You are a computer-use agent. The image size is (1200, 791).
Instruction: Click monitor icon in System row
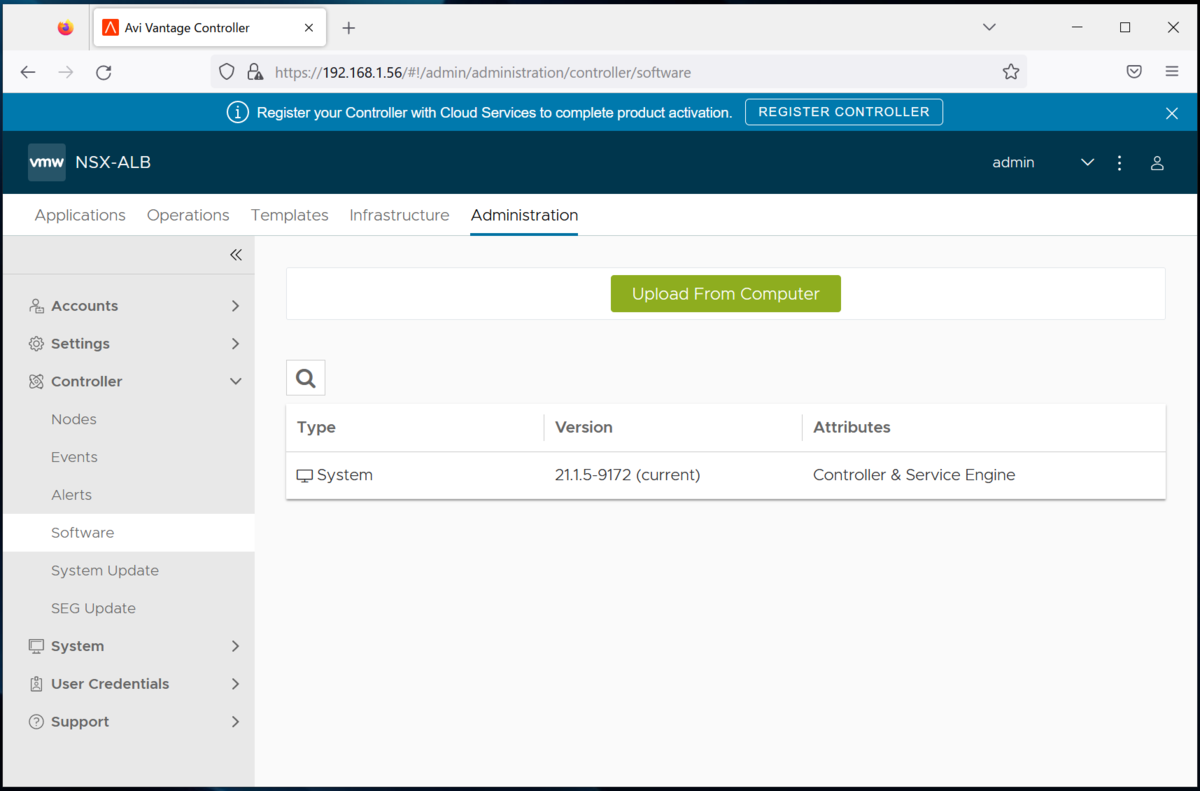pos(305,476)
